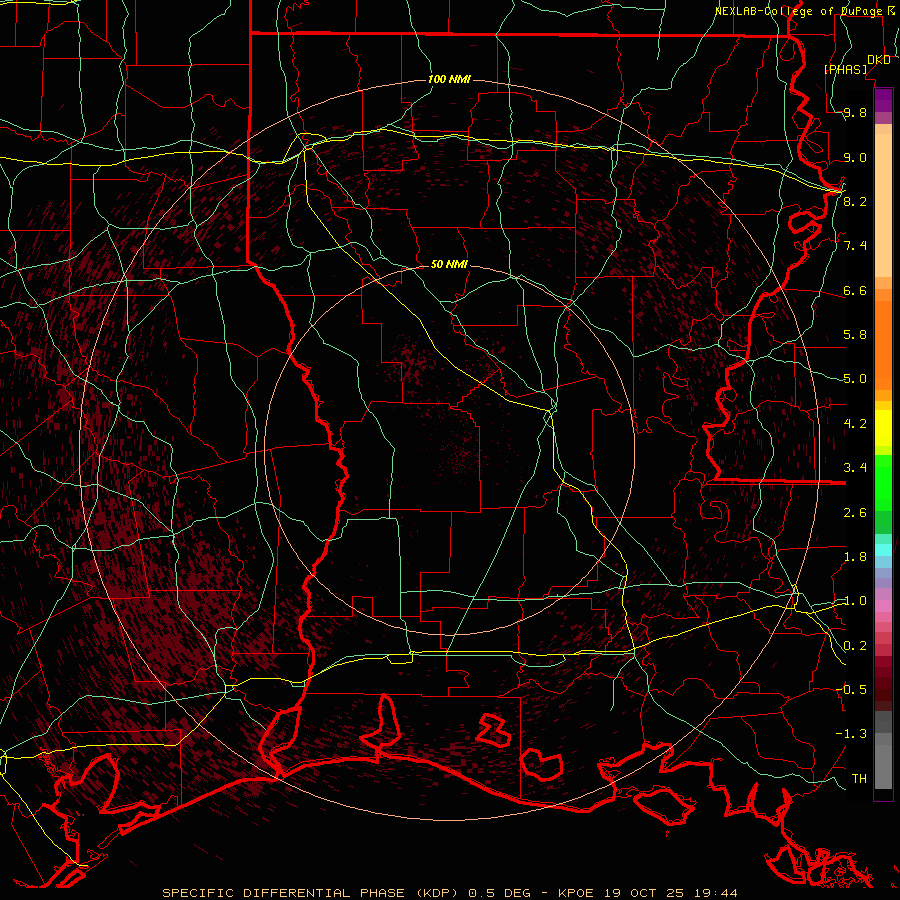Click the 50 NMI range ring label

tap(449, 264)
